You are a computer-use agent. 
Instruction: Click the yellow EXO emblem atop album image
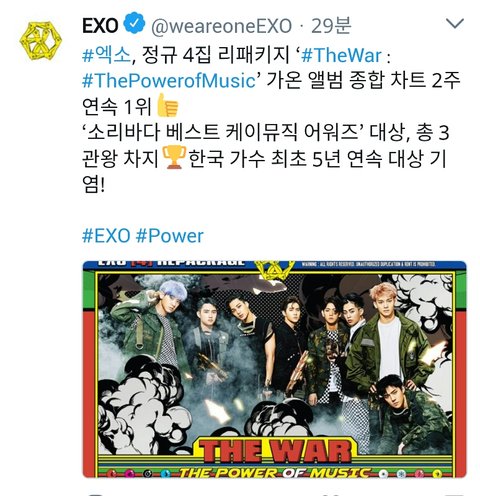tap(274, 270)
